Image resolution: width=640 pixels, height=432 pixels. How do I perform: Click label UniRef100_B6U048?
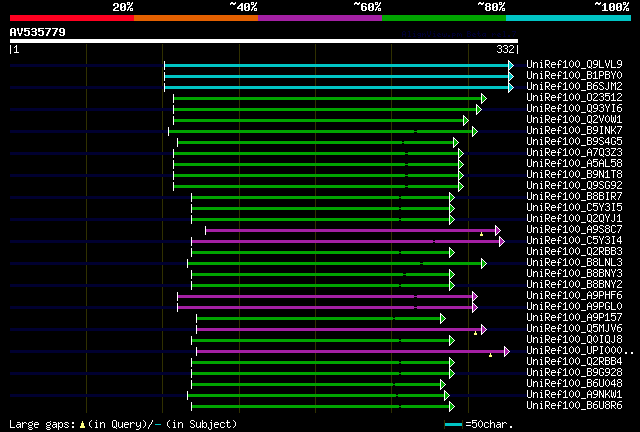tap(574, 384)
